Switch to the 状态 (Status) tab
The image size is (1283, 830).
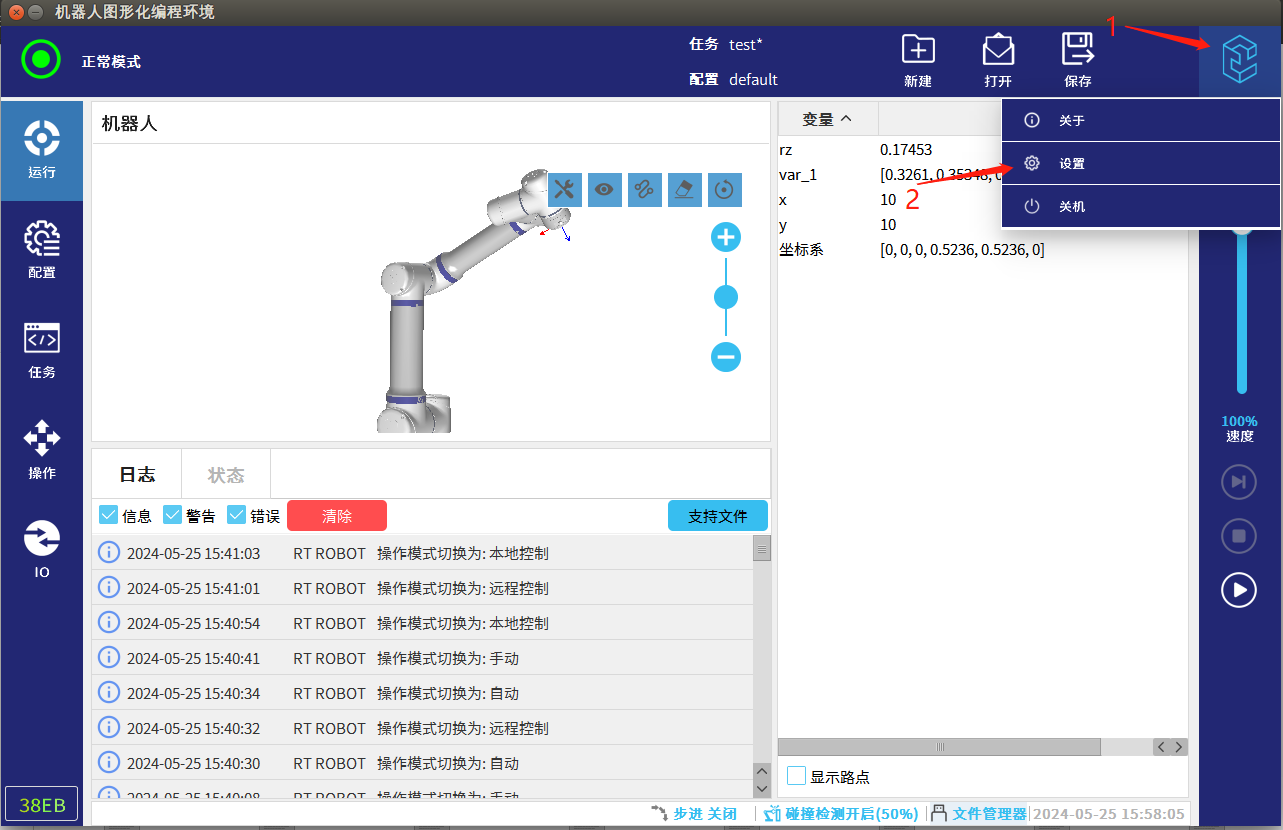point(226,475)
